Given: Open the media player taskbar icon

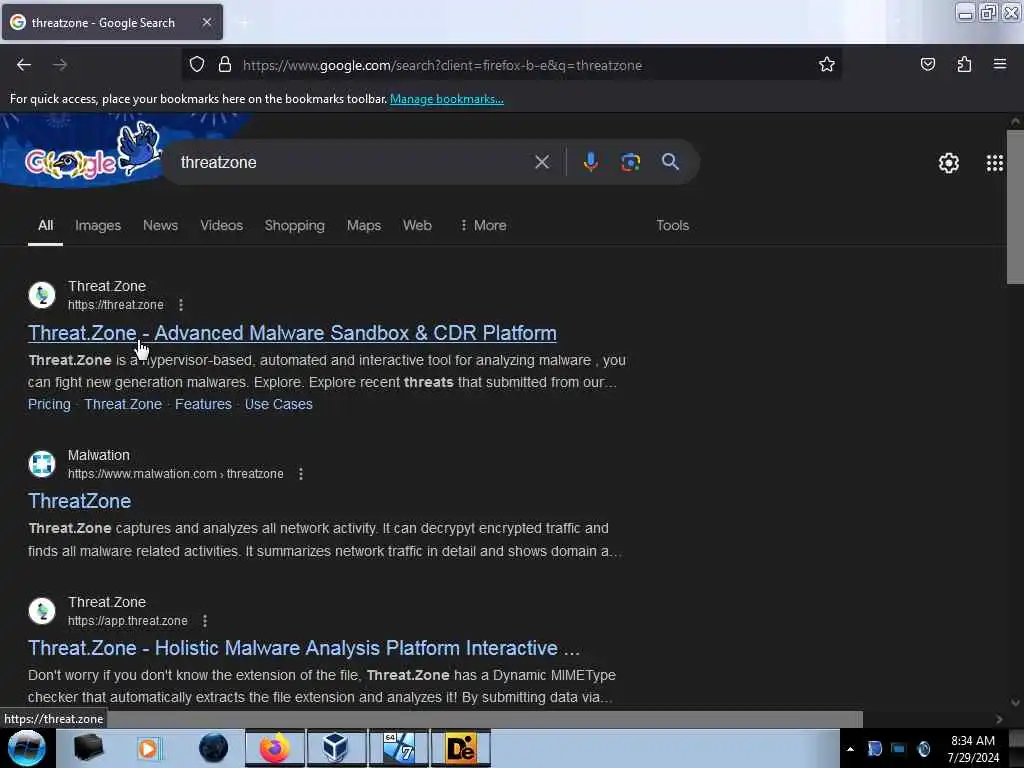Looking at the screenshot, I should (148, 748).
